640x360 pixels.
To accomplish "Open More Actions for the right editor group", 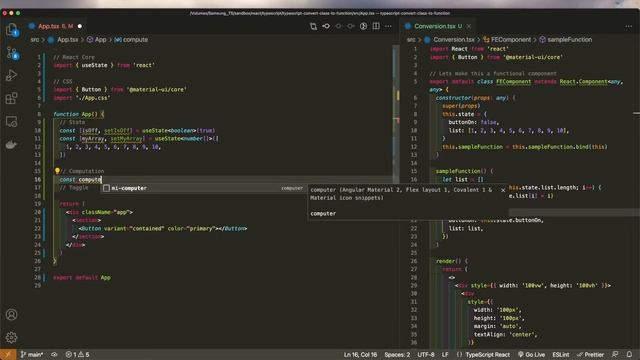I will [629, 26].
